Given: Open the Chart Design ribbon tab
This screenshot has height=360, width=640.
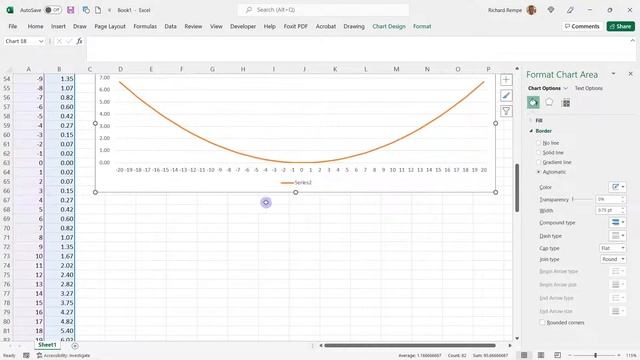Looking at the screenshot, I should (389, 26).
